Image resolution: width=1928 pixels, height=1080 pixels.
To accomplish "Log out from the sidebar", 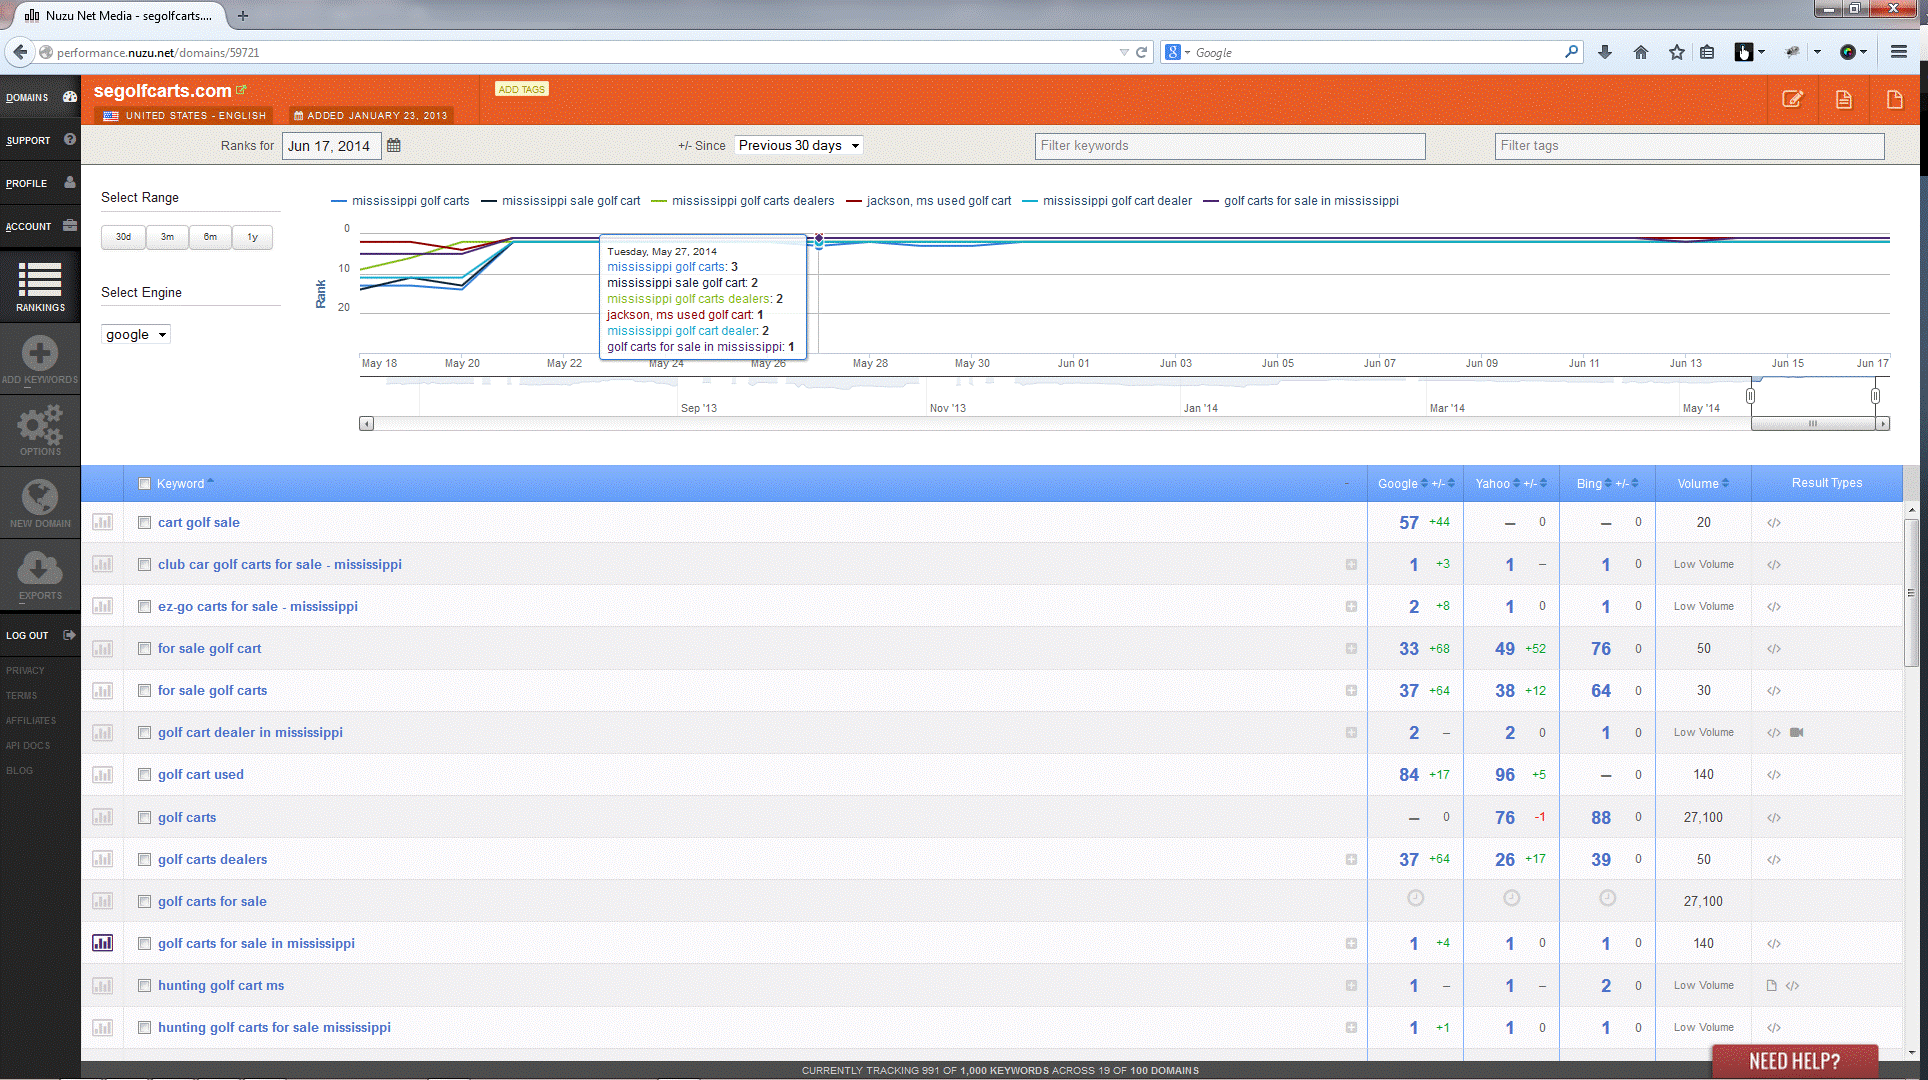I will pyautogui.click(x=40, y=635).
